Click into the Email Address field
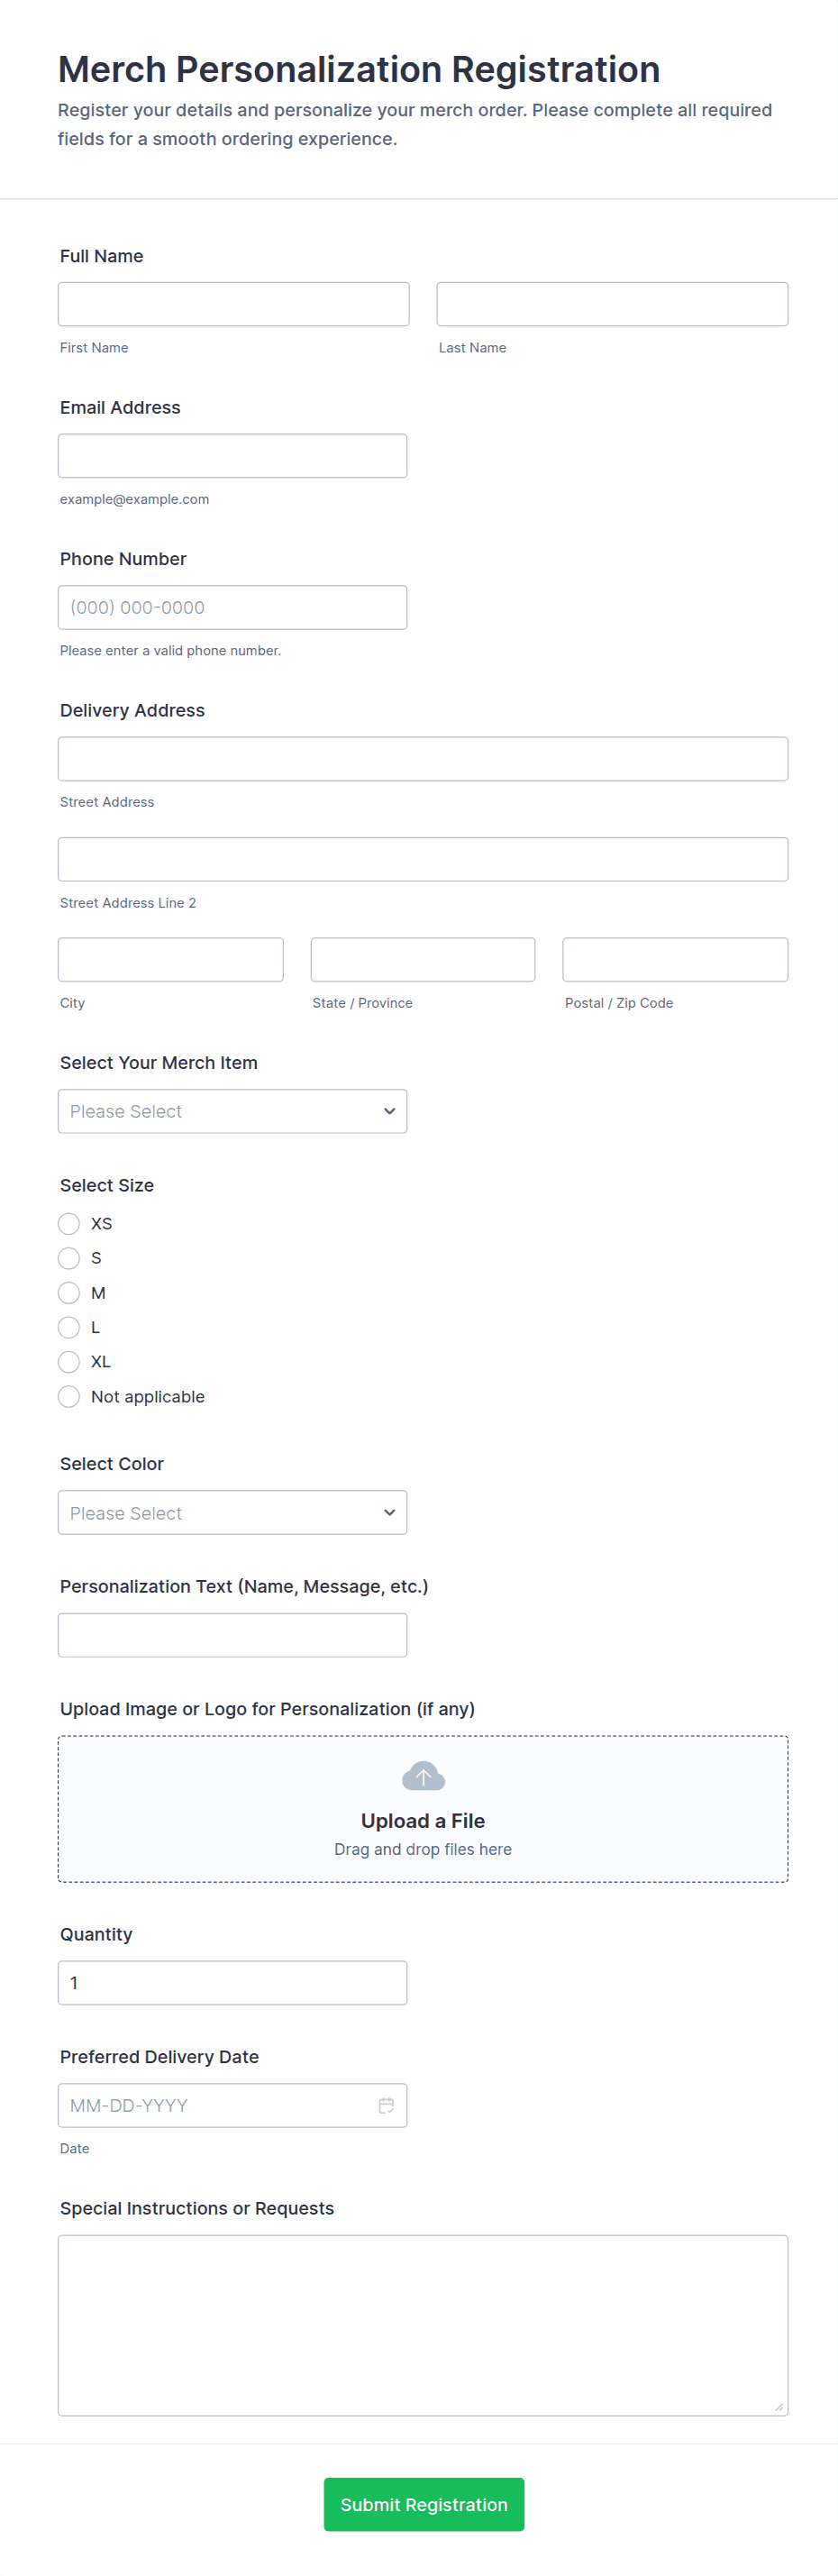This screenshot has height=2576, width=838. [232, 456]
